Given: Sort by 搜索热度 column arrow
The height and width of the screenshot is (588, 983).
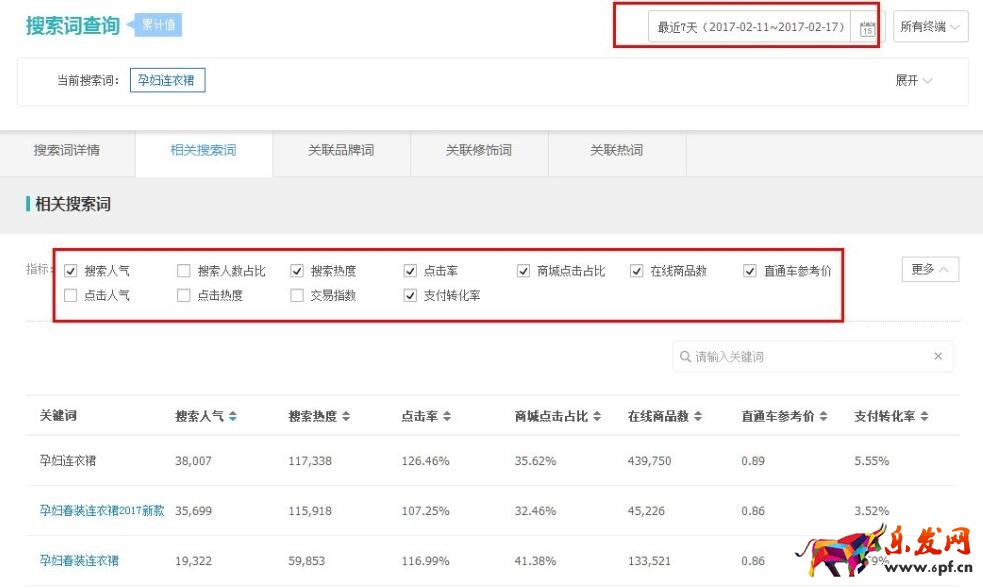Looking at the screenshot, I should tap(346, 417).
